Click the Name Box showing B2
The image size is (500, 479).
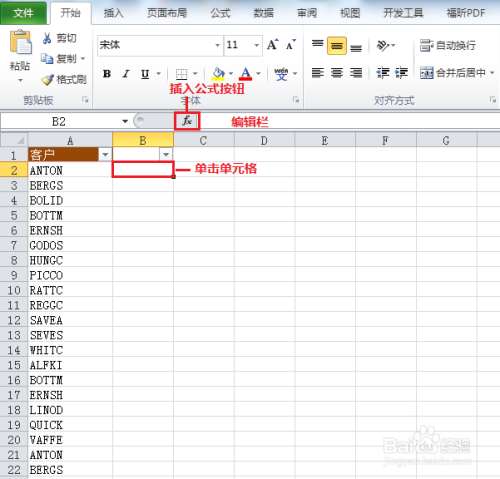pos(59,121)
